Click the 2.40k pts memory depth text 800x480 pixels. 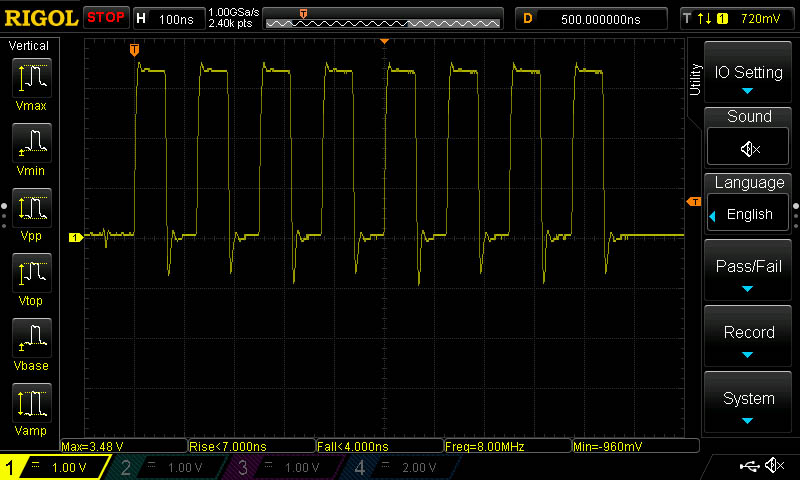[x=231, y=23]
